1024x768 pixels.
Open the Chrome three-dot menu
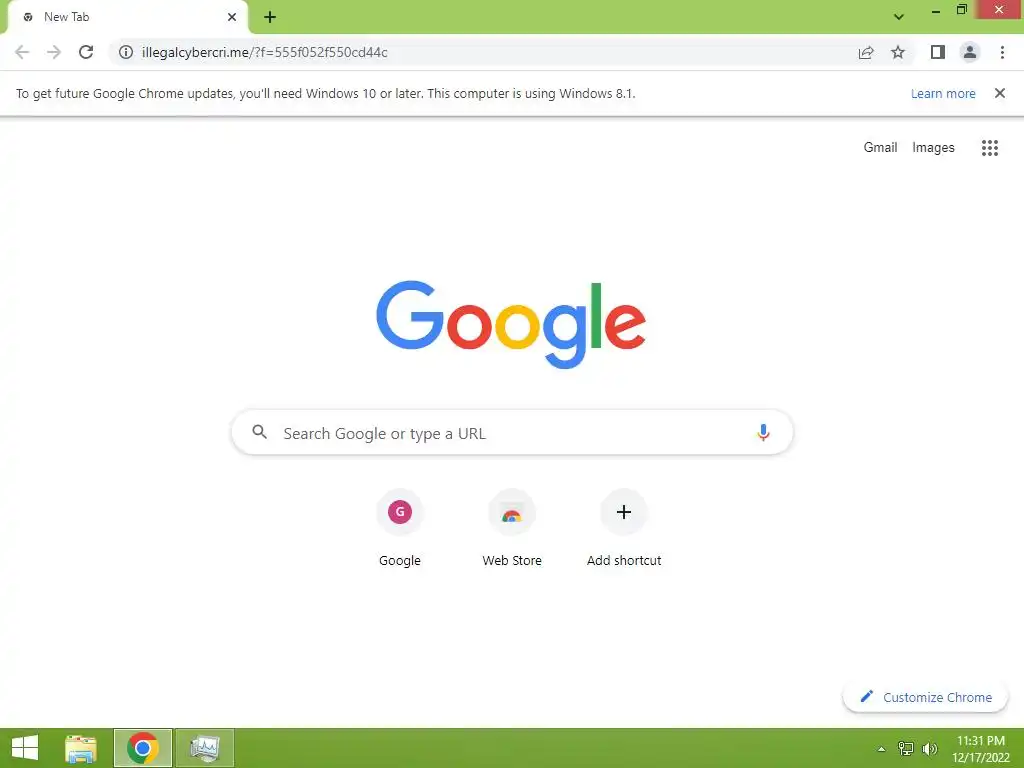pyautogui.click(x=1002, y=52)
